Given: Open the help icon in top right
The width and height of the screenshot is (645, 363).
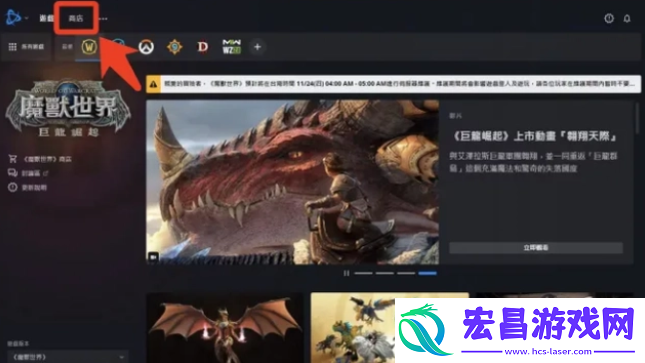Looking at the screenshot, I should 609,18.
